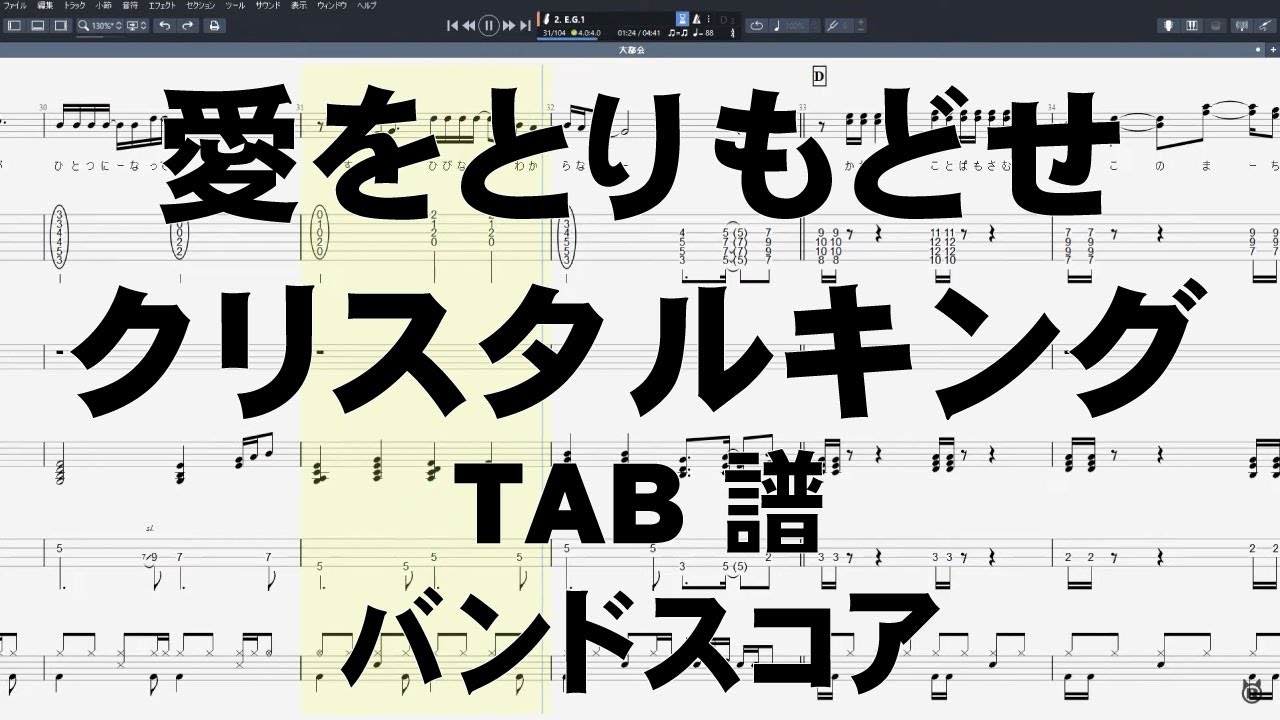Viewport: 1280px width, 720px height.
Task: Click section marker D in the score
Action: pos(819,75)
